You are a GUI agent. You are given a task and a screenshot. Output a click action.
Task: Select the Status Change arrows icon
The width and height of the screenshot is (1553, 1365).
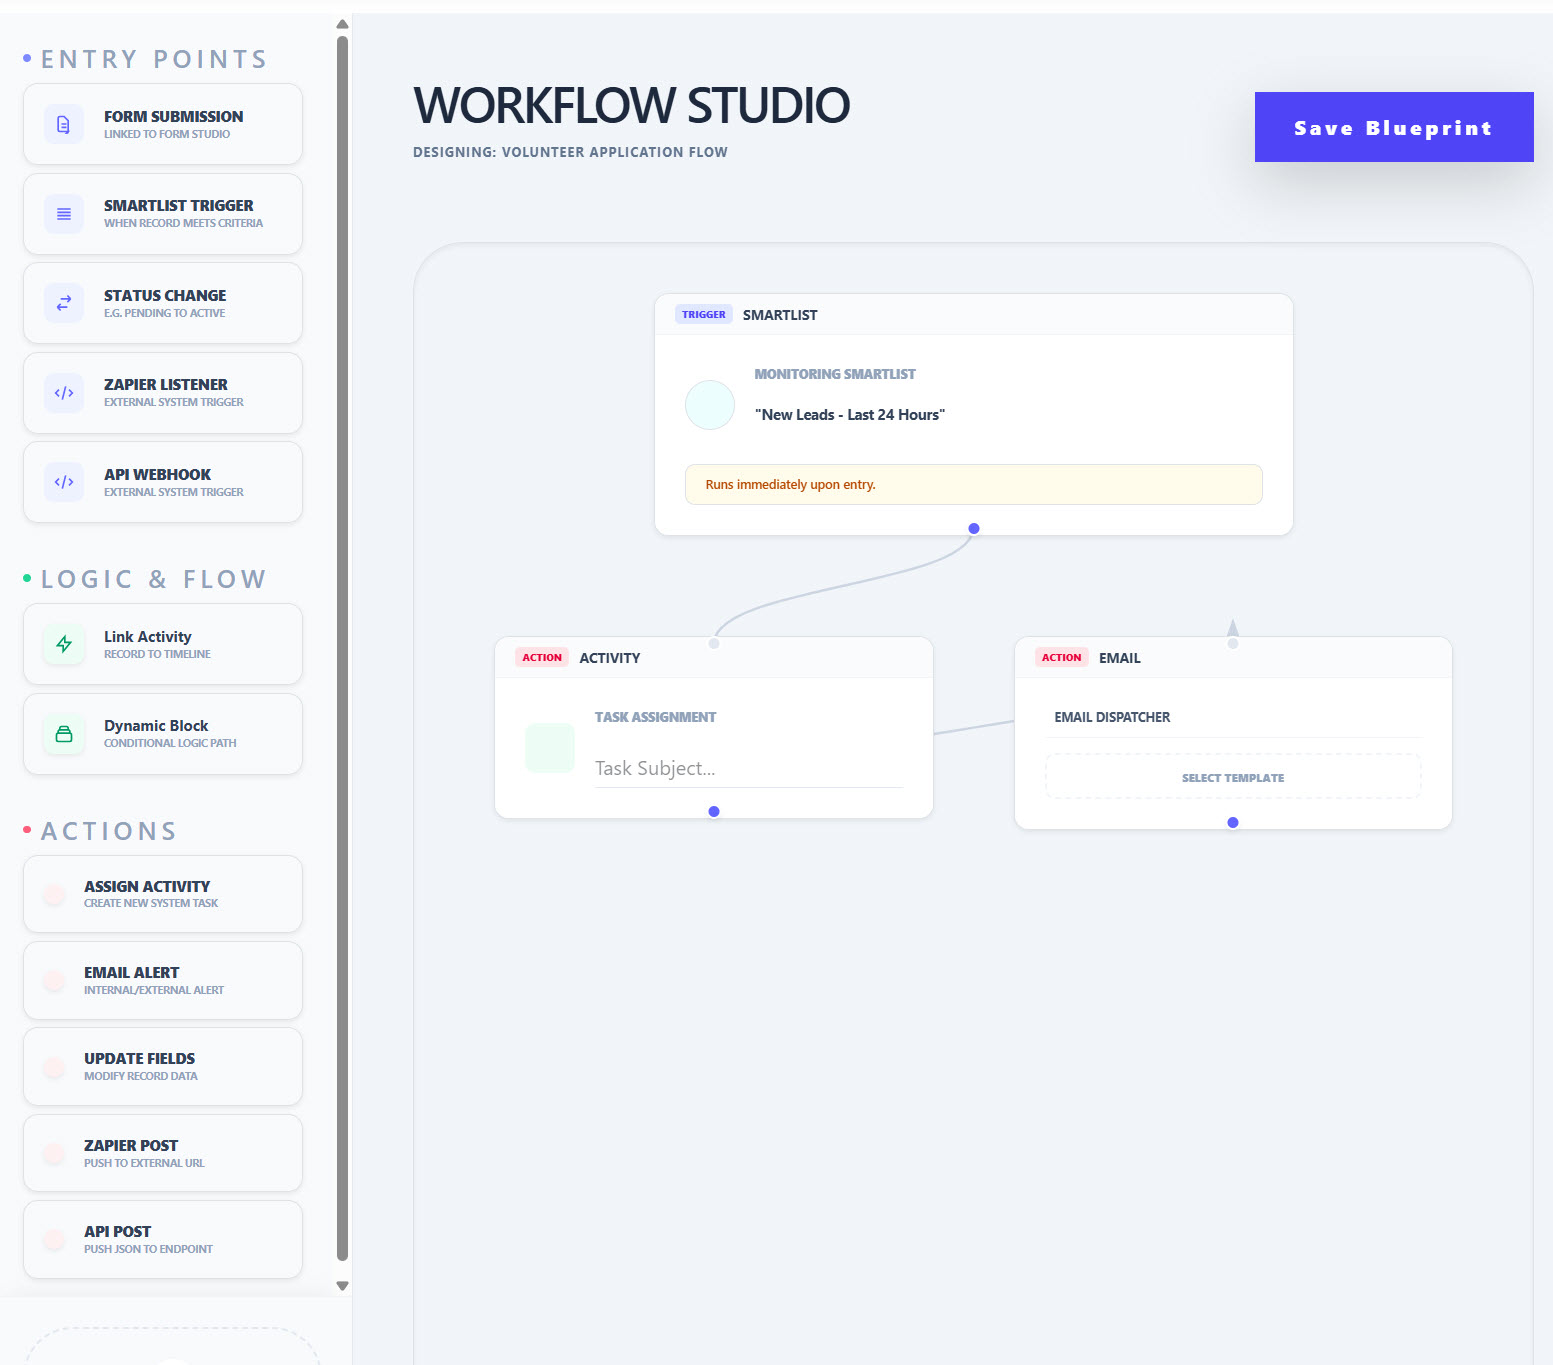tap(63, 302)
